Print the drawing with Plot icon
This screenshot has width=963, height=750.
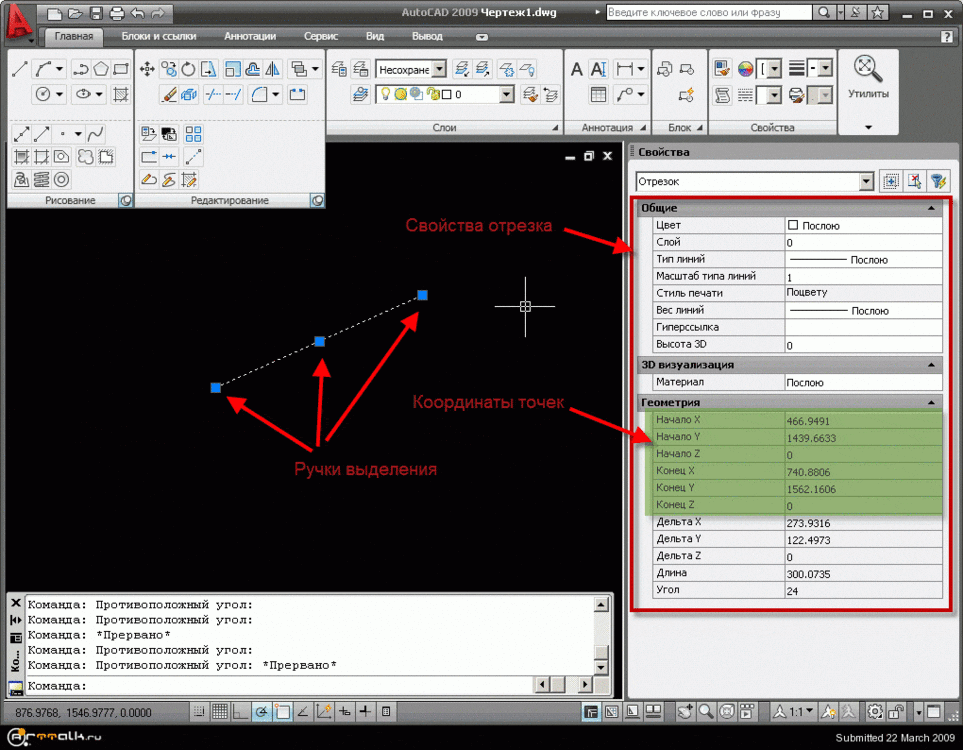(117, 13)
